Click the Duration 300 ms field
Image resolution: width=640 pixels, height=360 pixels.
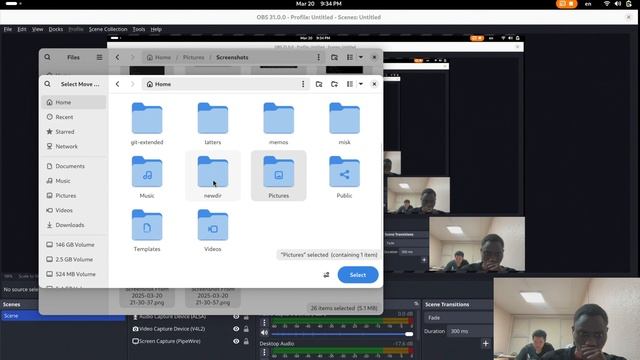(x=469, y=331)
